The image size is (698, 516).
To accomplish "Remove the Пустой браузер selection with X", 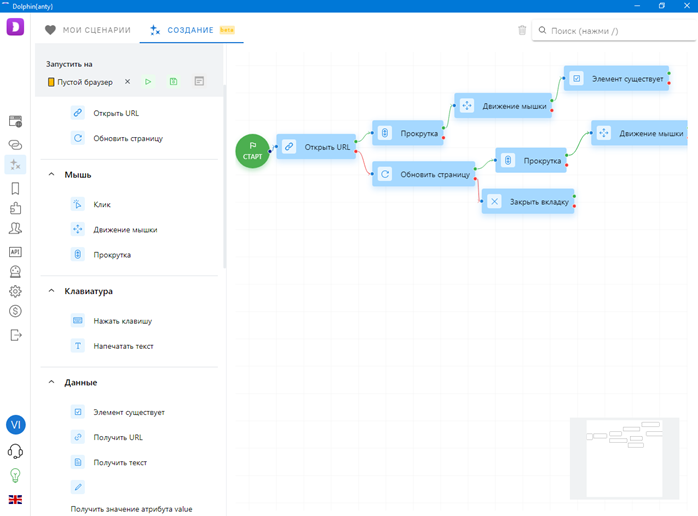I will (126, 82).
